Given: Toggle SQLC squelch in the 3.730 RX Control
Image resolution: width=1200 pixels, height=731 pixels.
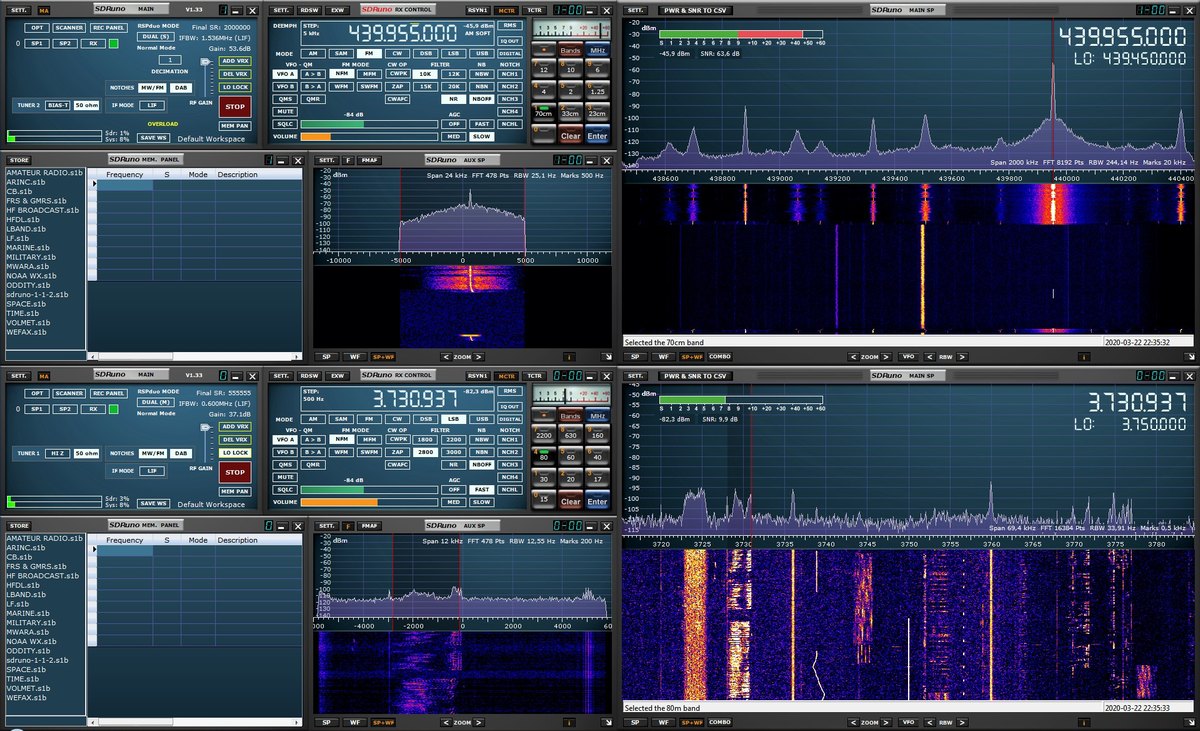Looking at the screenshot, I should tap(285, 490).
